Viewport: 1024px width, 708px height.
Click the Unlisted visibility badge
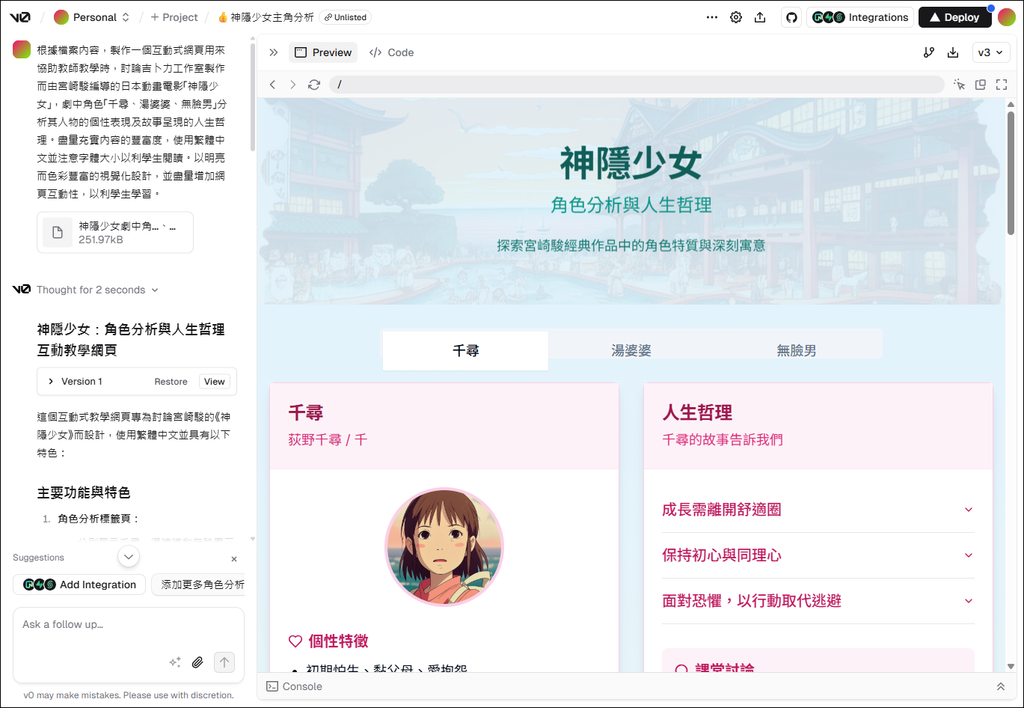pos(345,18)
